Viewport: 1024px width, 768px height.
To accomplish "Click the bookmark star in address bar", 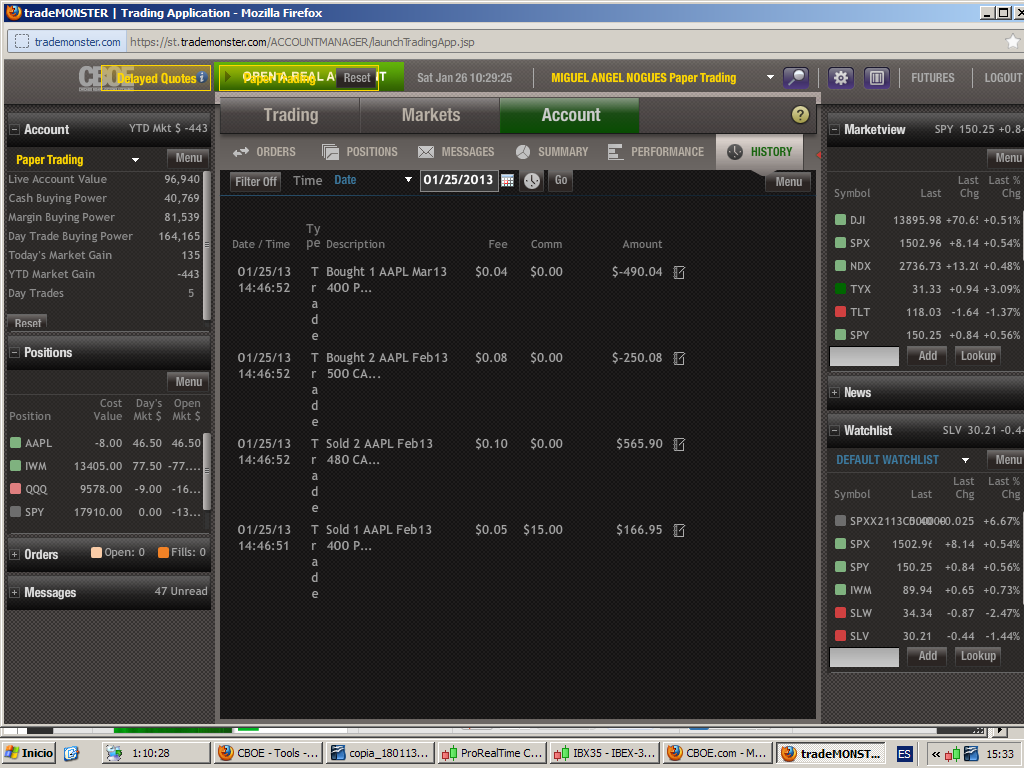I will point(1012,42).
